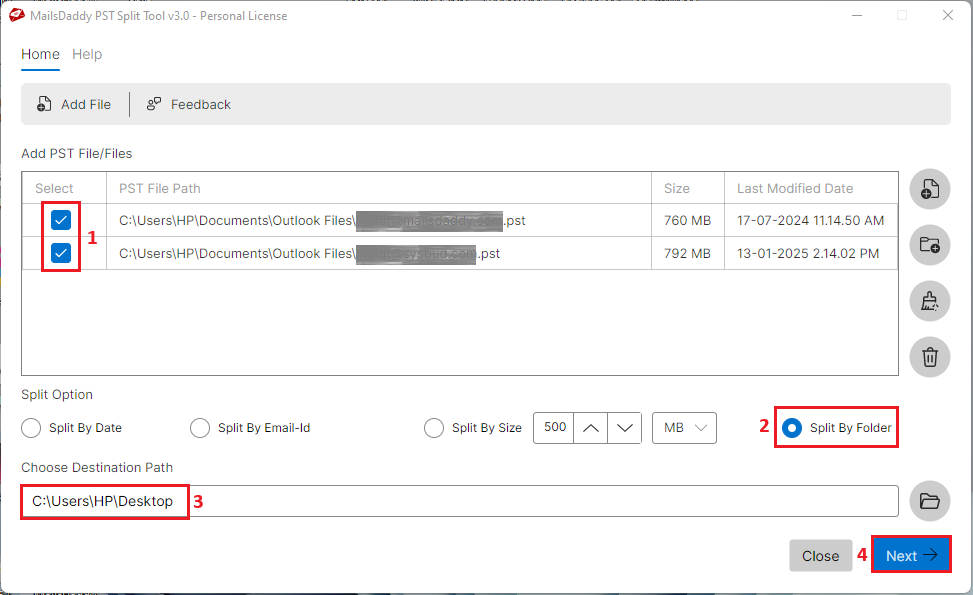Click the Next button
Image resolution: width=973 pixels, height=595 pixels.
[x=911, y=555]
